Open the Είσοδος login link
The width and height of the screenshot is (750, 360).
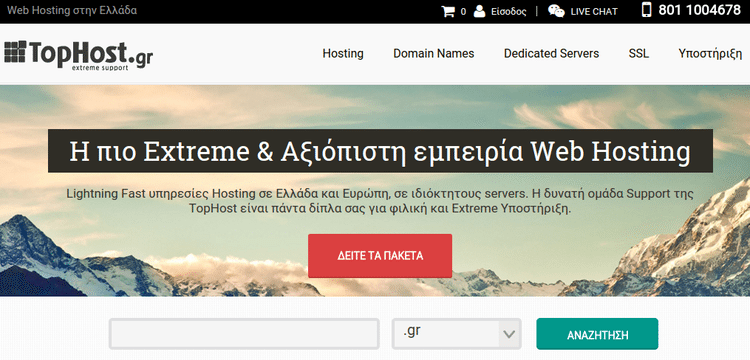(x=508, y=11)
